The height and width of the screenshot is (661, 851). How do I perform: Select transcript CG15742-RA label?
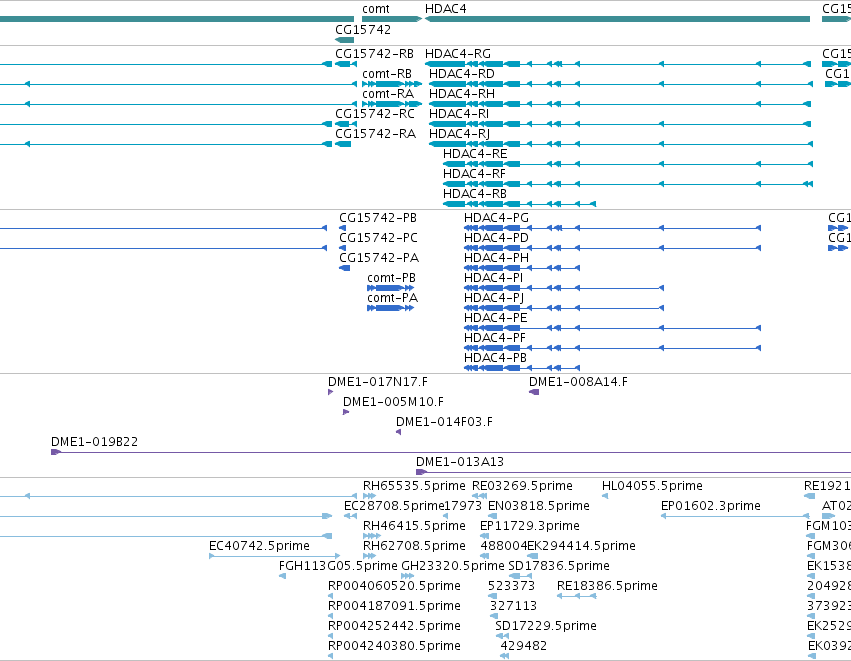(375, 134)
